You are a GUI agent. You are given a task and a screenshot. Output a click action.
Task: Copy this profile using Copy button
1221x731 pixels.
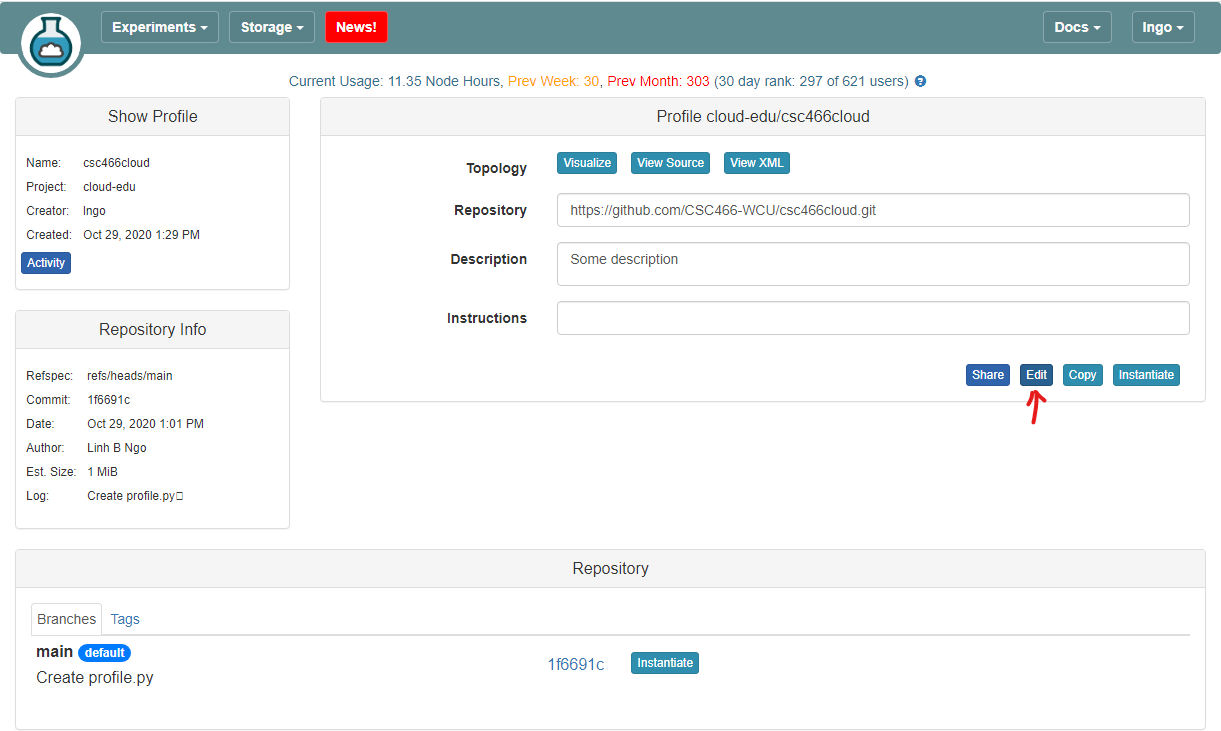pos(1082,375)
